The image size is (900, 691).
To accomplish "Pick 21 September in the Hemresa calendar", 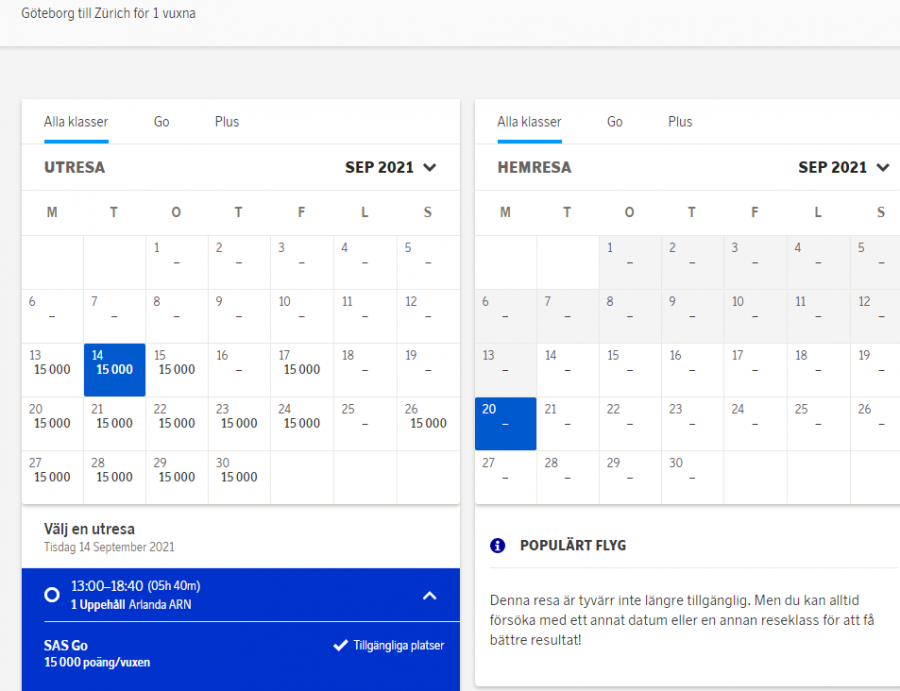I will [x=567, y=424].
